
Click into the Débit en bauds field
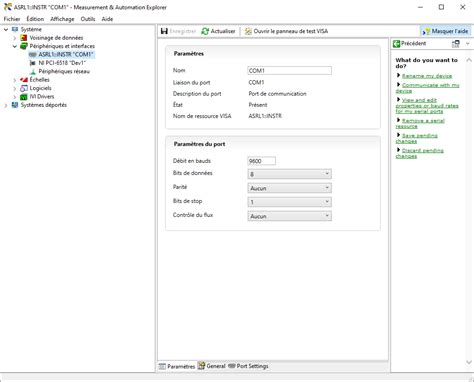(x=262, y=161)
